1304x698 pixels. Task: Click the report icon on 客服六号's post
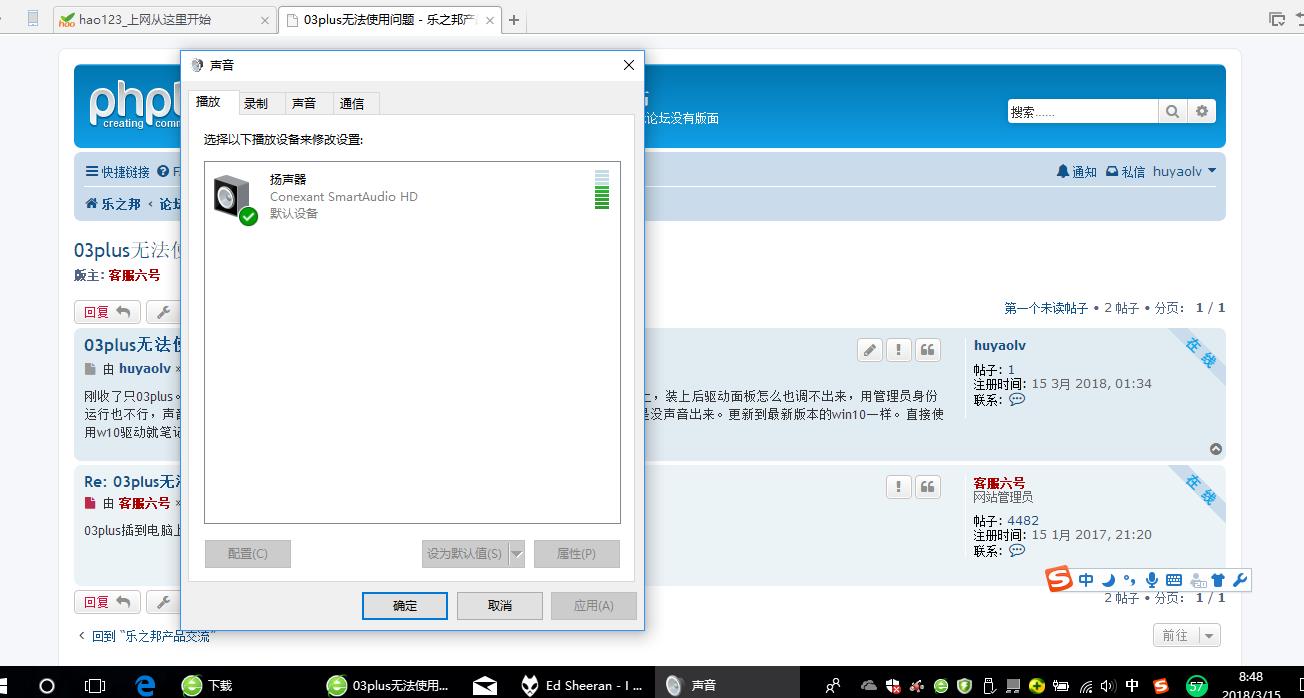898,486
